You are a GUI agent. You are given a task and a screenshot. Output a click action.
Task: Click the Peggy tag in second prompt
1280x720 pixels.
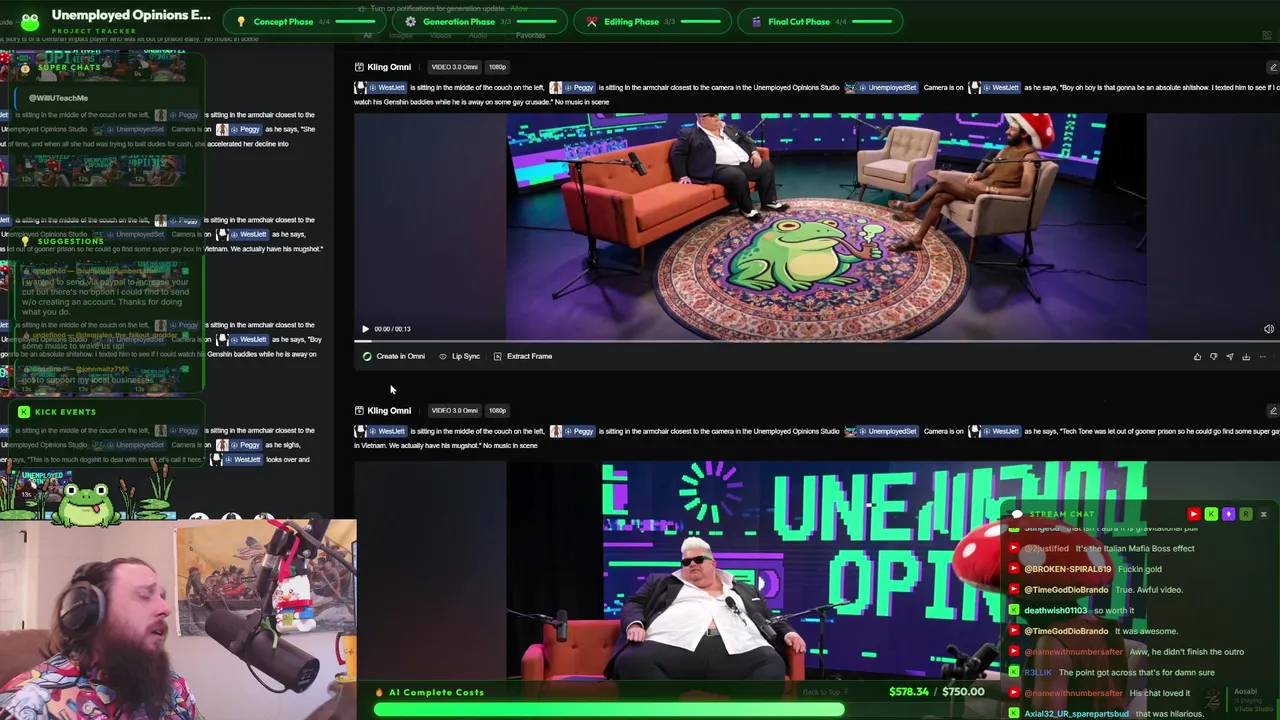[574, 431]
